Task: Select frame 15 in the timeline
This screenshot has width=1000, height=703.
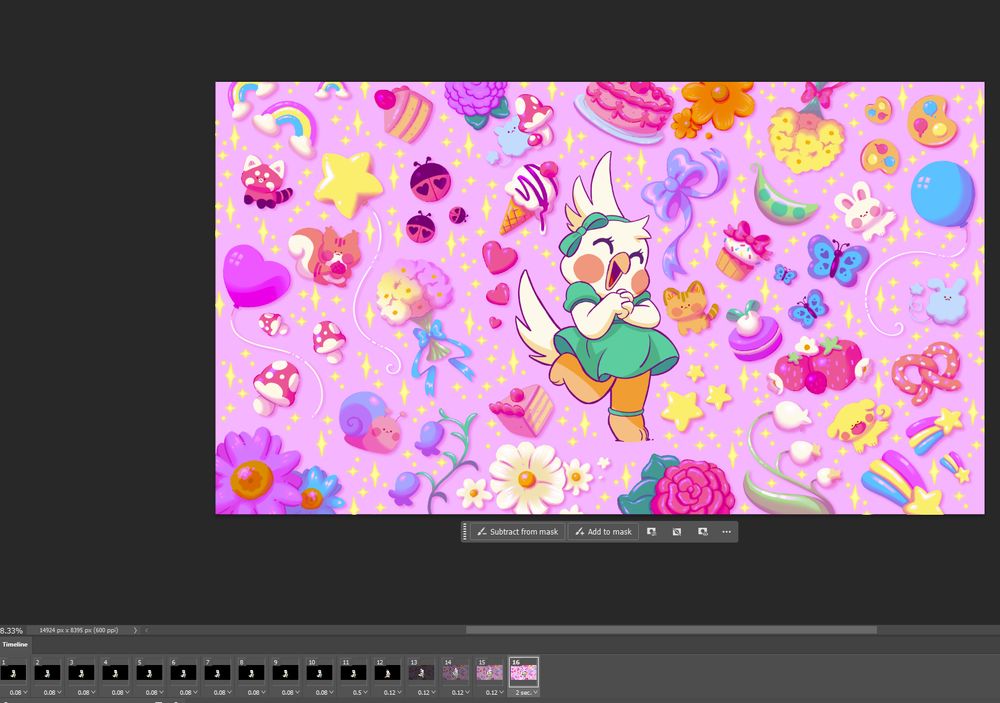Action: (489, 673)
